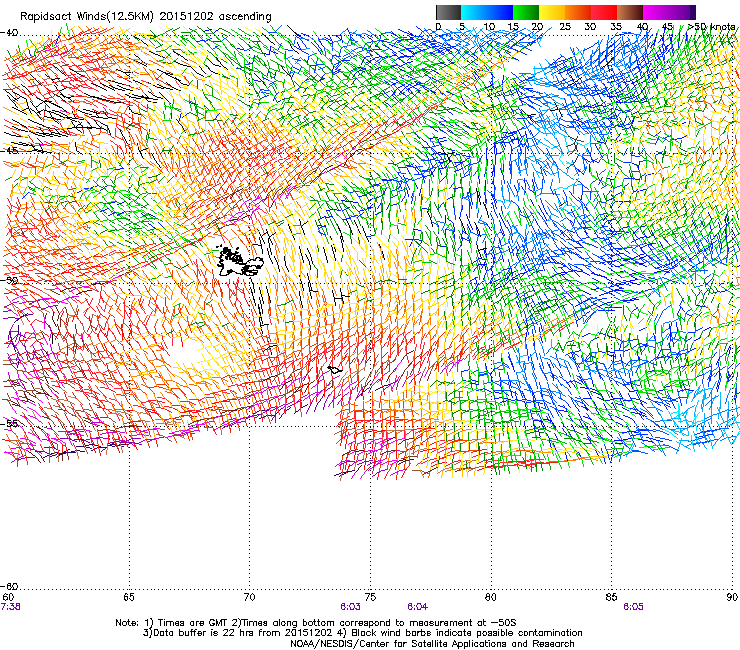Viewport: 740px width, 650px height.
Task: Click the NOAA/NESDIS credit line
Action: tap(432, 644)
